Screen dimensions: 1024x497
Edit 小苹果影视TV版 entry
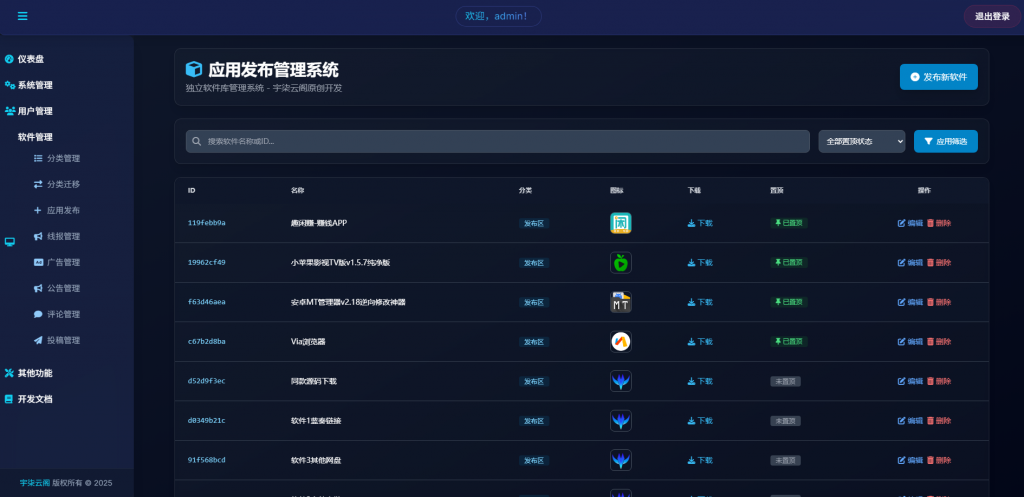click(910, 263)
